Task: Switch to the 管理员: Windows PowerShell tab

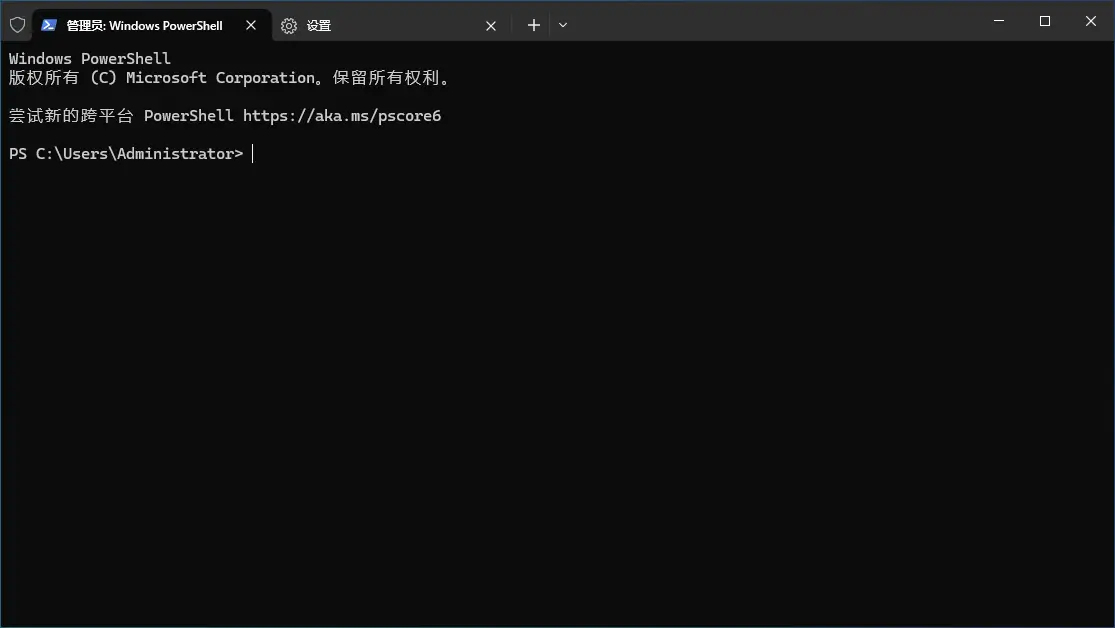Action: coord(144,26)
